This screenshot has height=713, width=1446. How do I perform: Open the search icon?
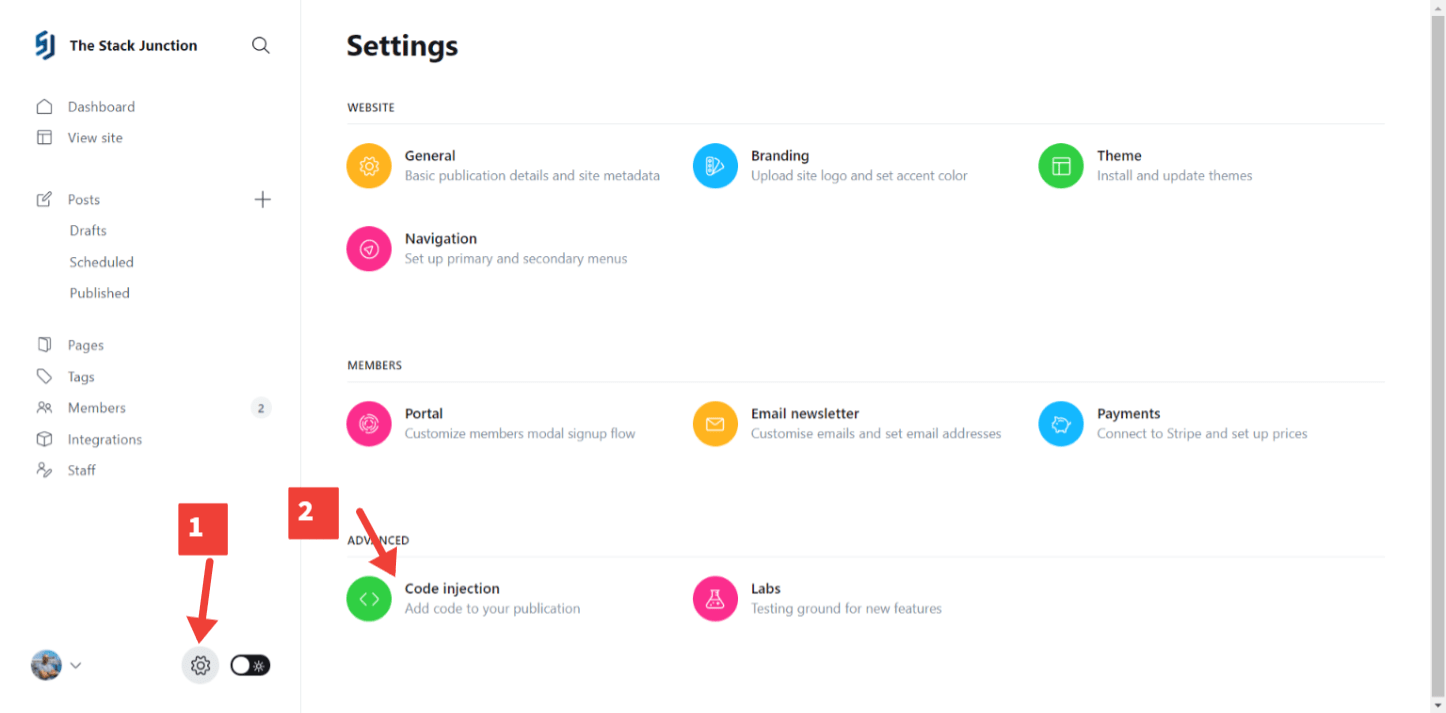(x=261, y=45)
